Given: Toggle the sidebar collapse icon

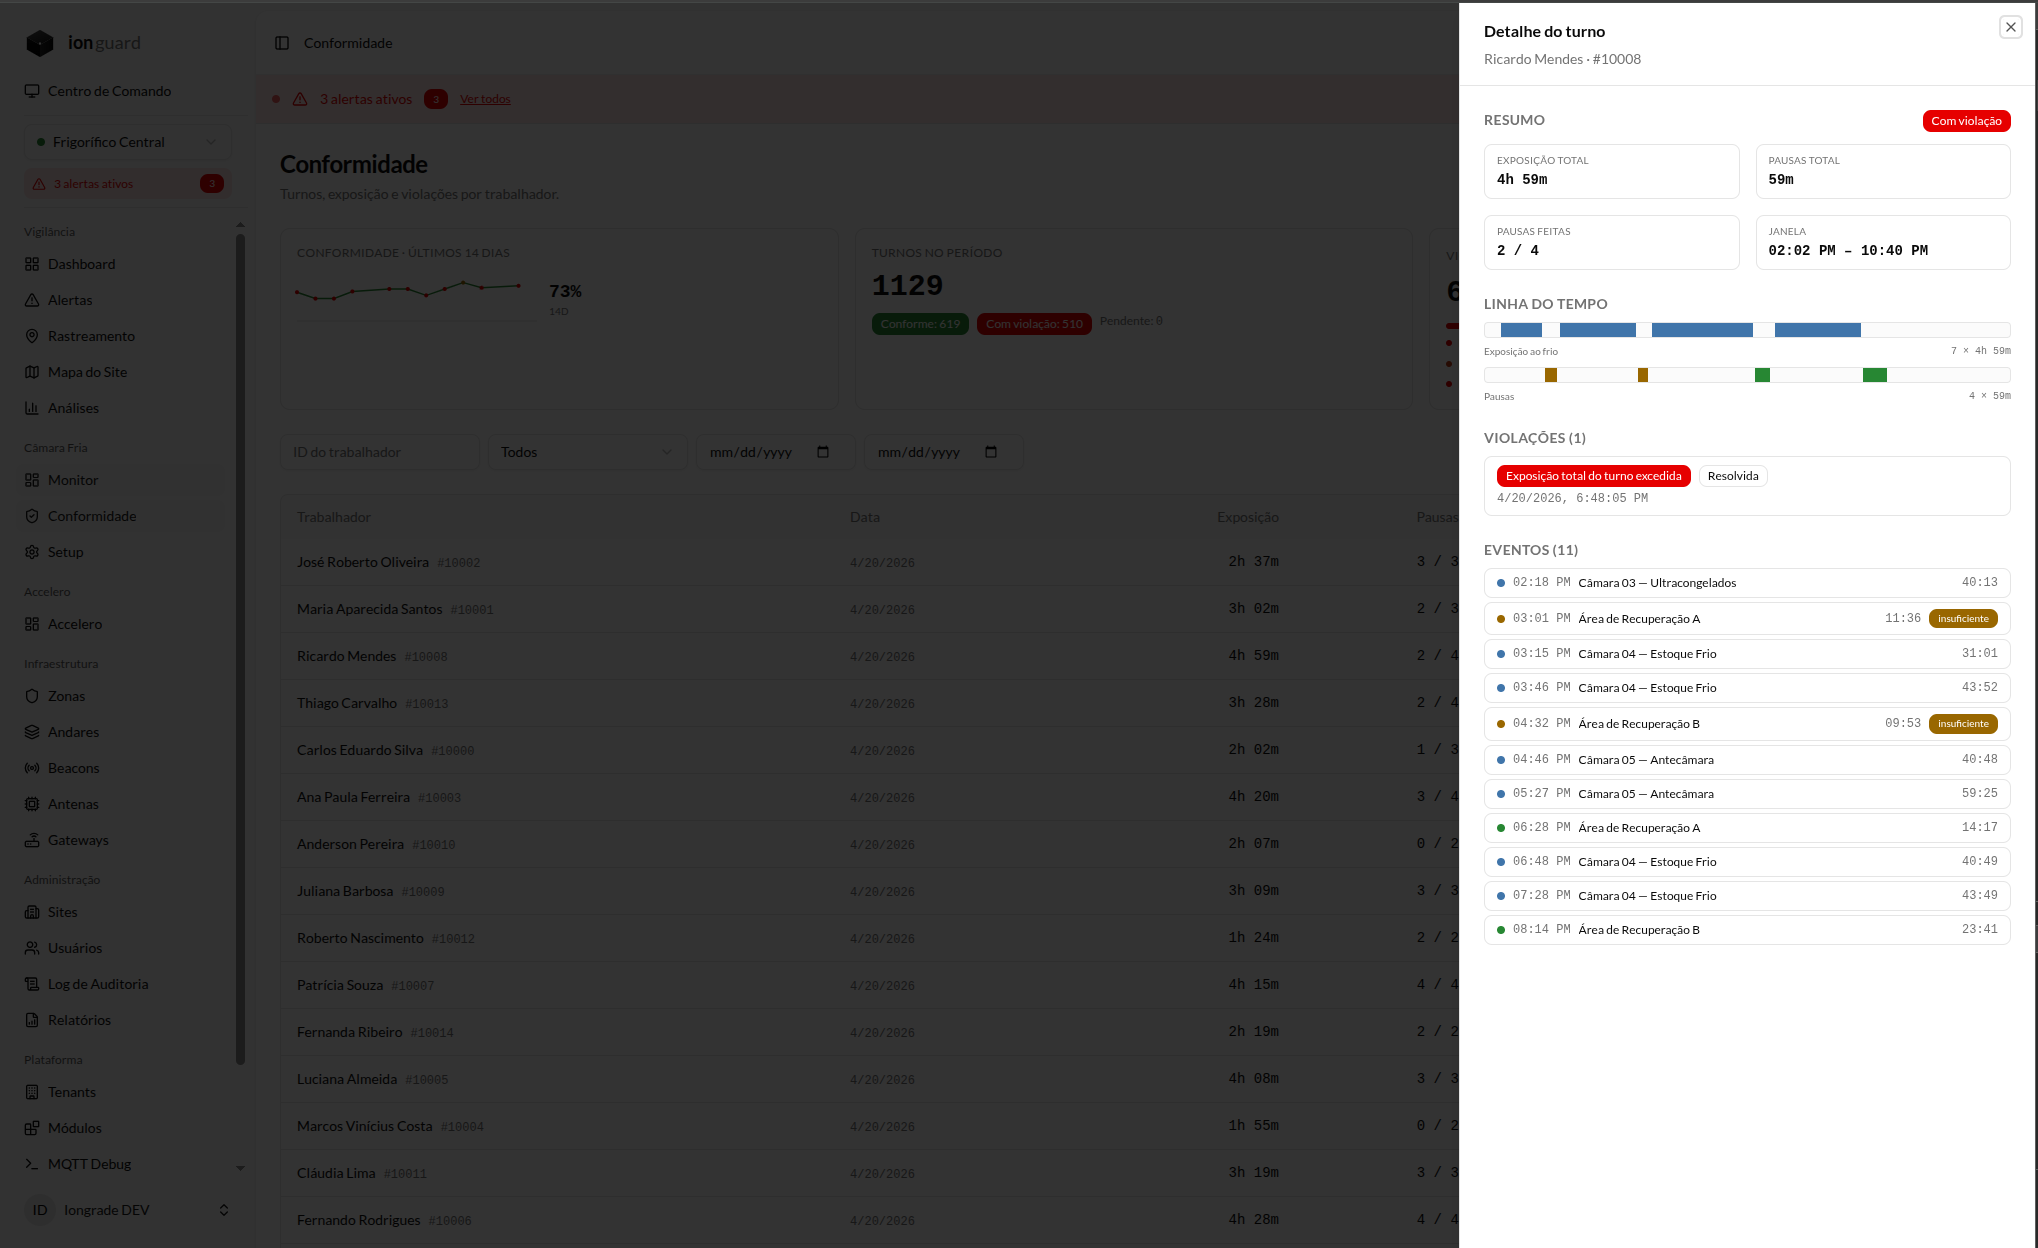Looking at the screenshot, I should point(282,43).
